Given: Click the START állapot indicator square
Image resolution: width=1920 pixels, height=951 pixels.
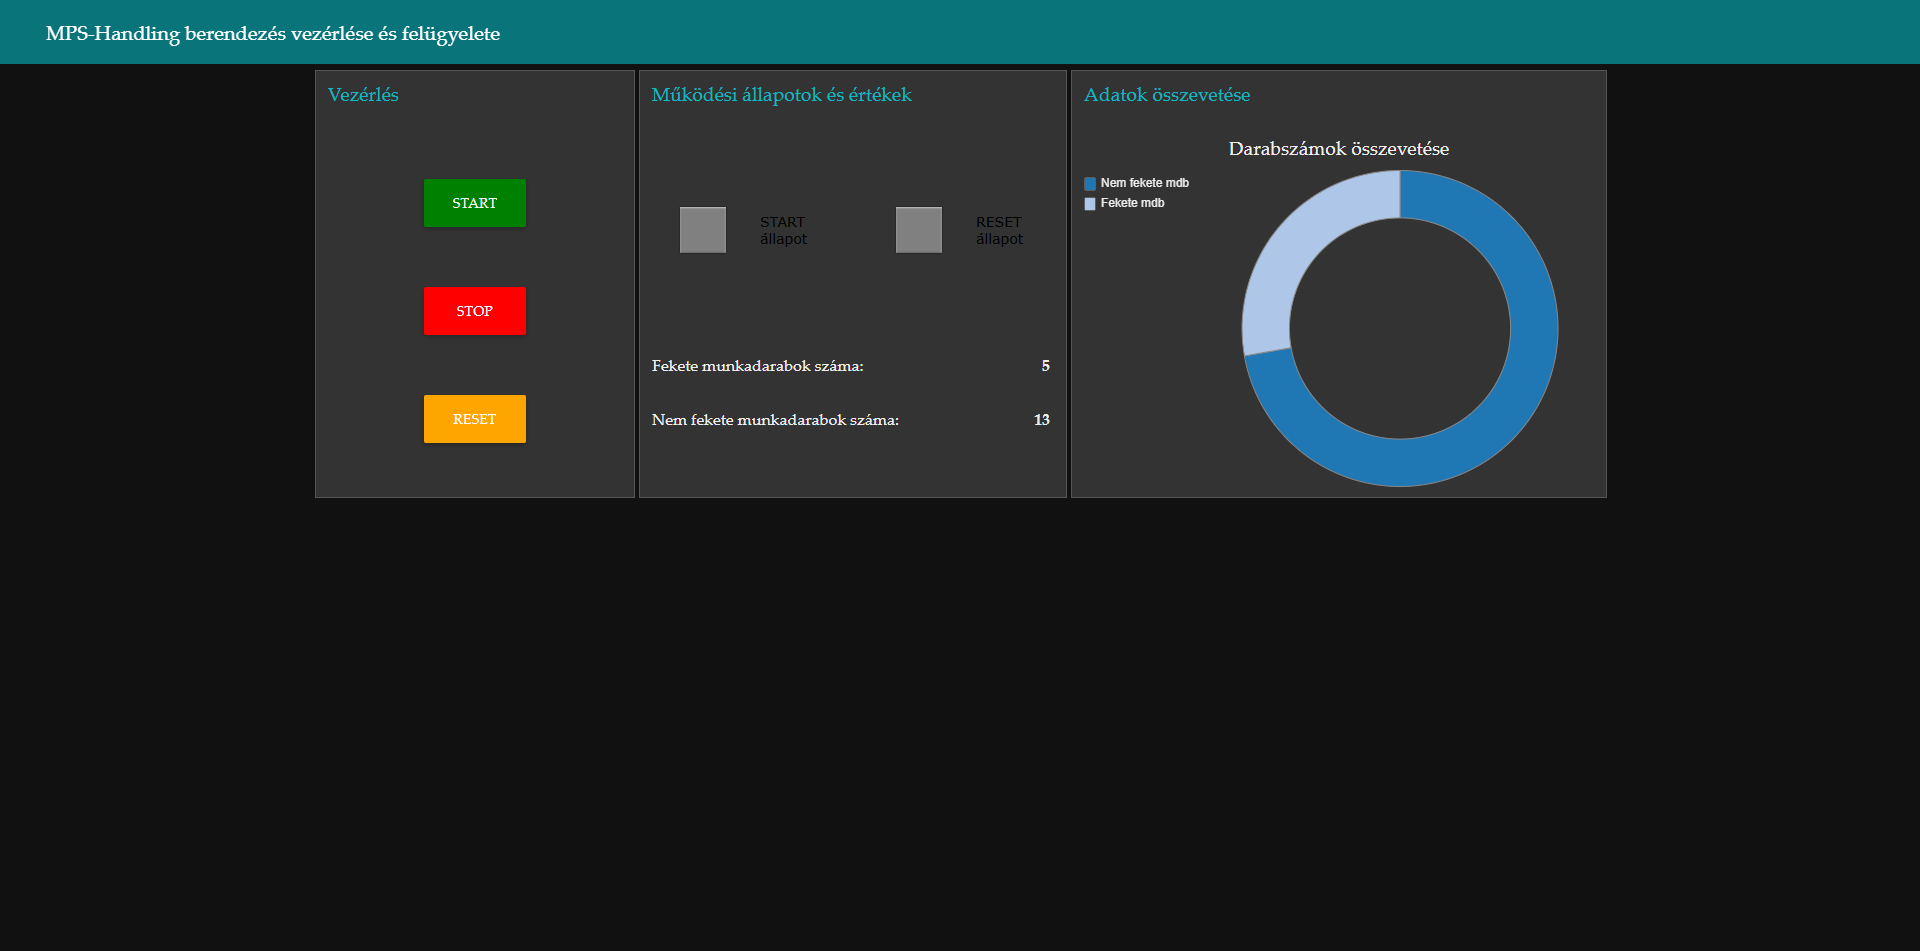Looking at the screenshot, I should (702, 230).
